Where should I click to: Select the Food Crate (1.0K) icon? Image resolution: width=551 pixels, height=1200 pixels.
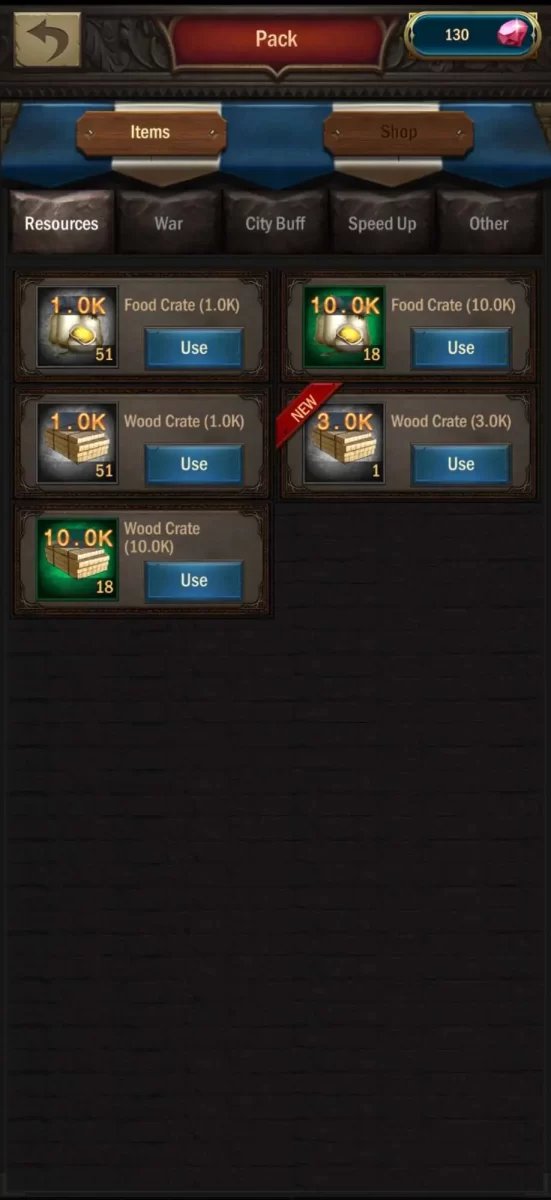tap(77, 327)
